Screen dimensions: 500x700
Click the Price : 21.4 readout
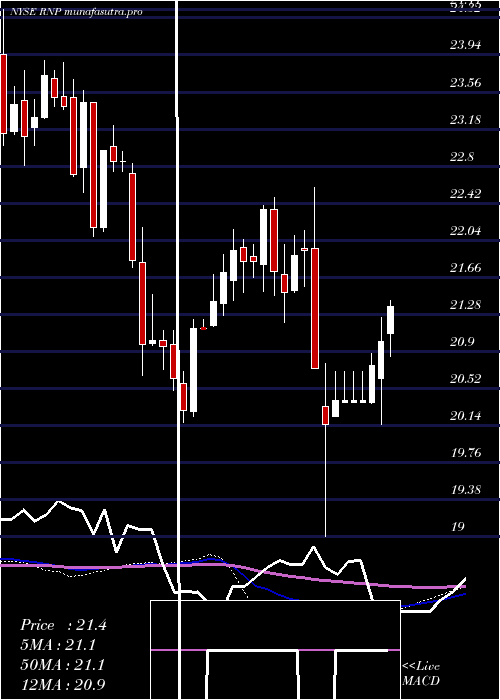63,625
